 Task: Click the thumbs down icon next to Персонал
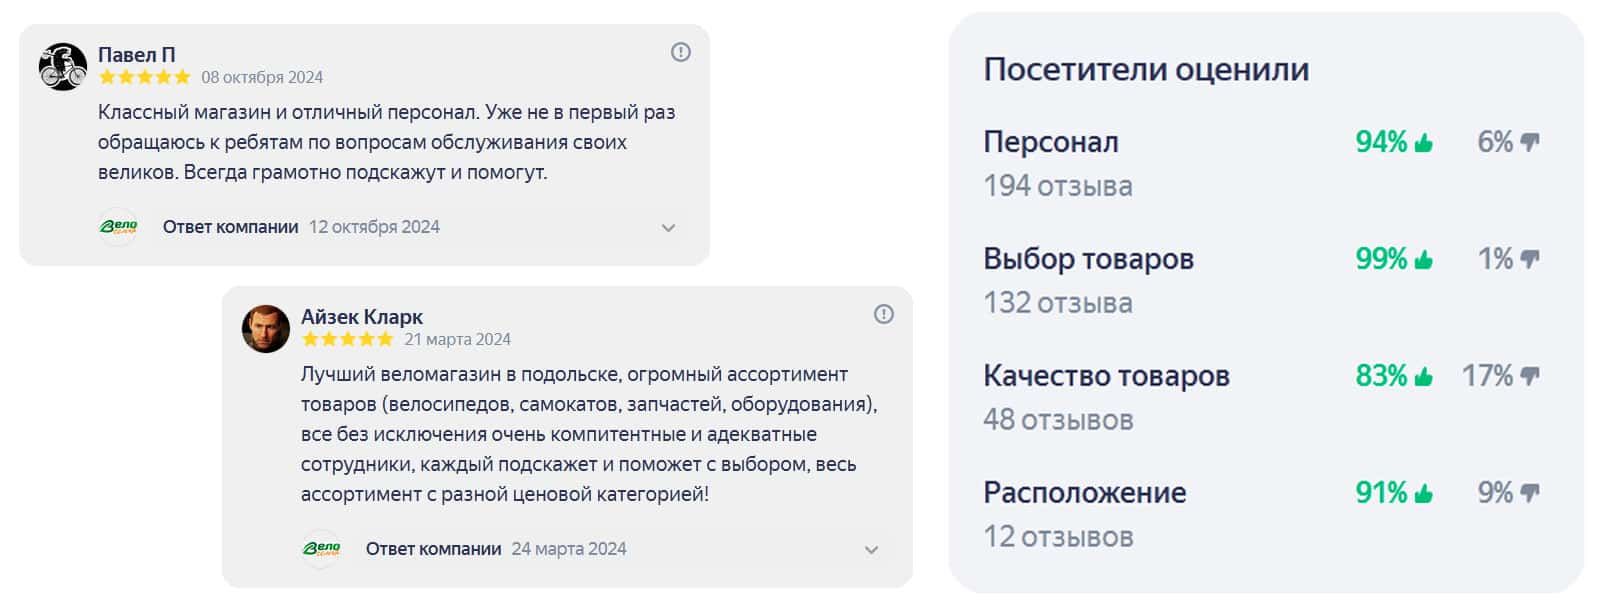click(x=1530, y=142)
